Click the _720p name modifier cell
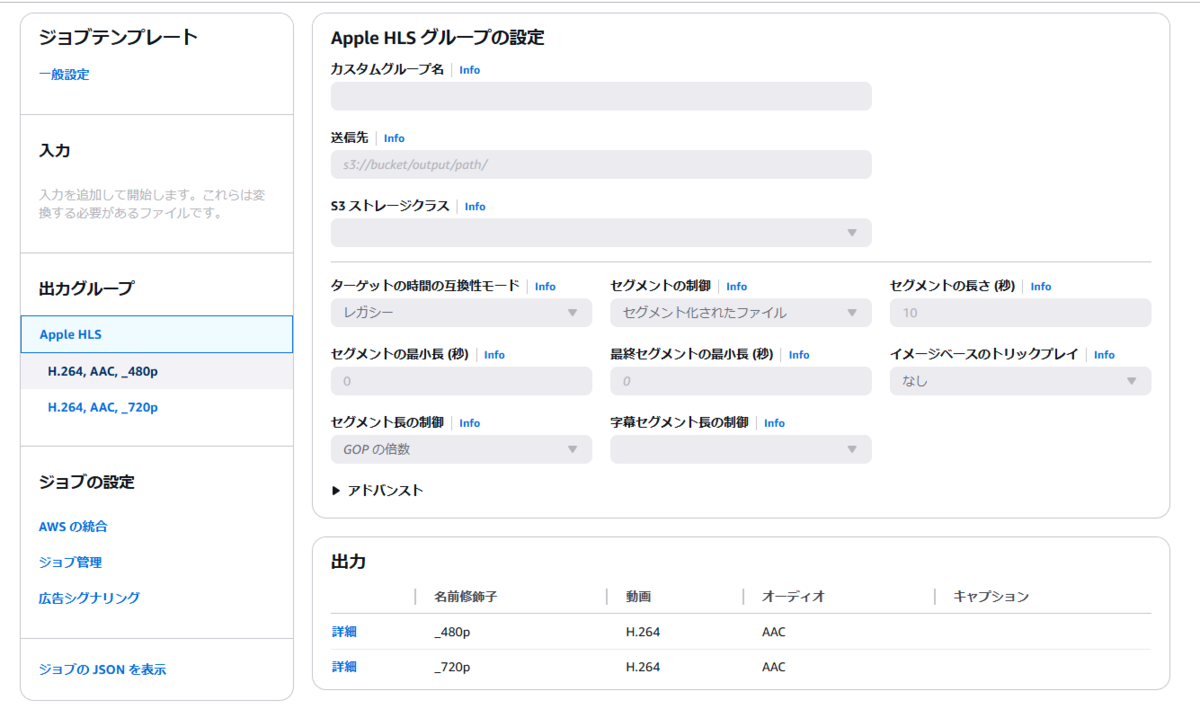Image resolution: width=1200 pixels, height=709 pixels. [452, 667]
